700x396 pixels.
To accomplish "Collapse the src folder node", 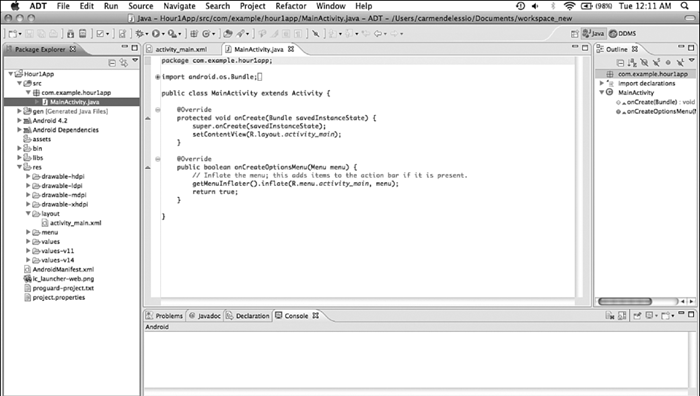I will click(x=19, y=83).
